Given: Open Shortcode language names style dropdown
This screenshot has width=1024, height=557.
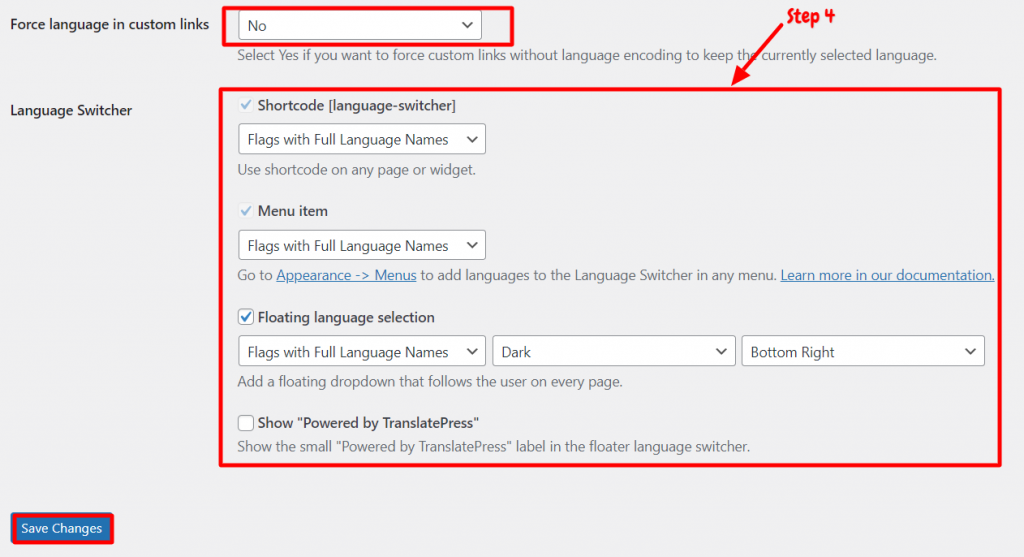Looking at the screenshot, I should click(x=362, y=139).
